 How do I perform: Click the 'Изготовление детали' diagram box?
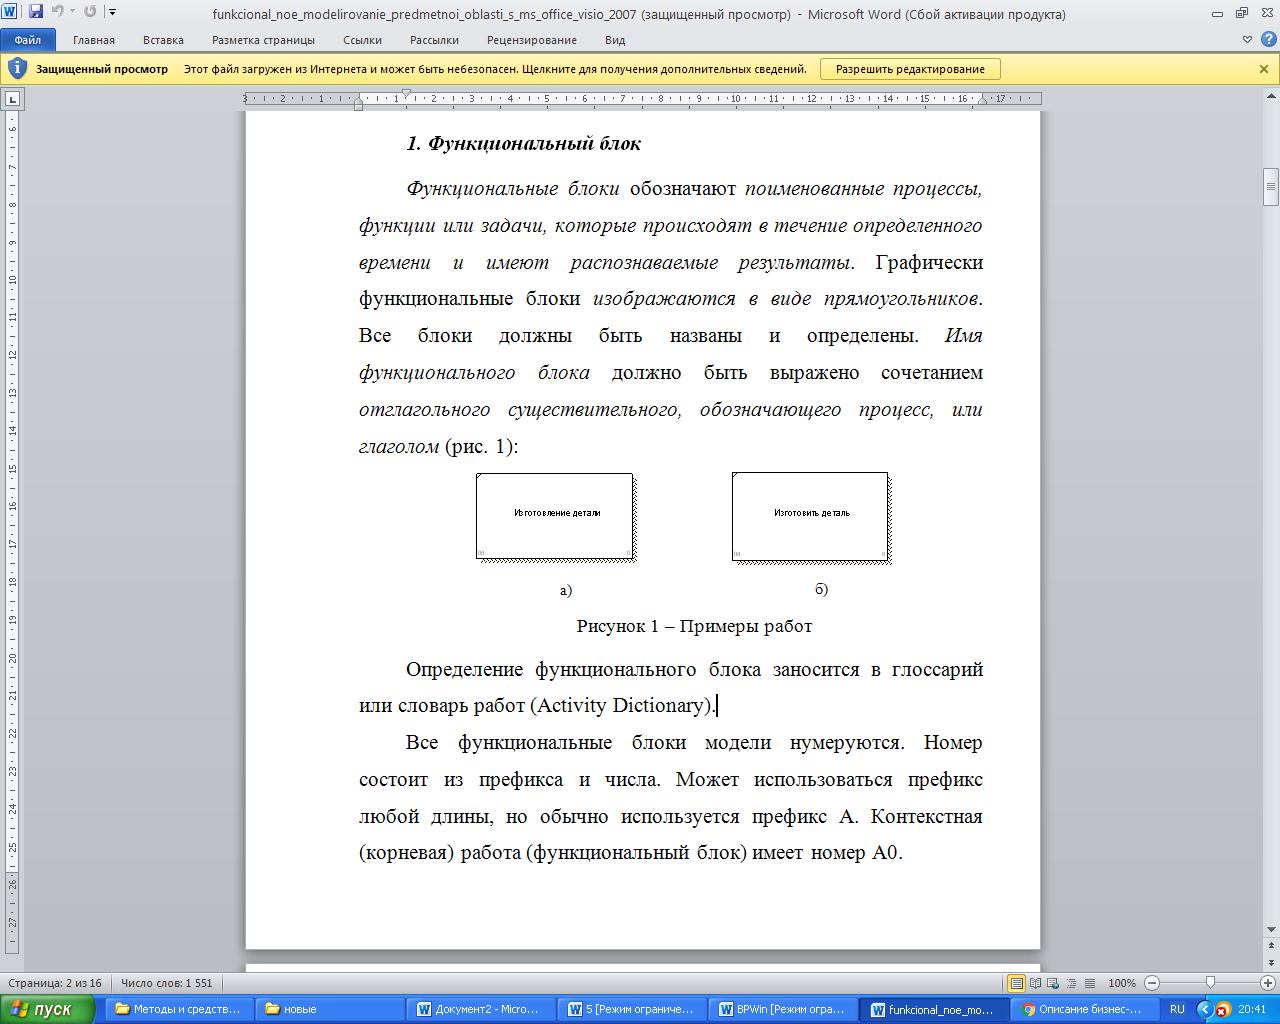556,517
